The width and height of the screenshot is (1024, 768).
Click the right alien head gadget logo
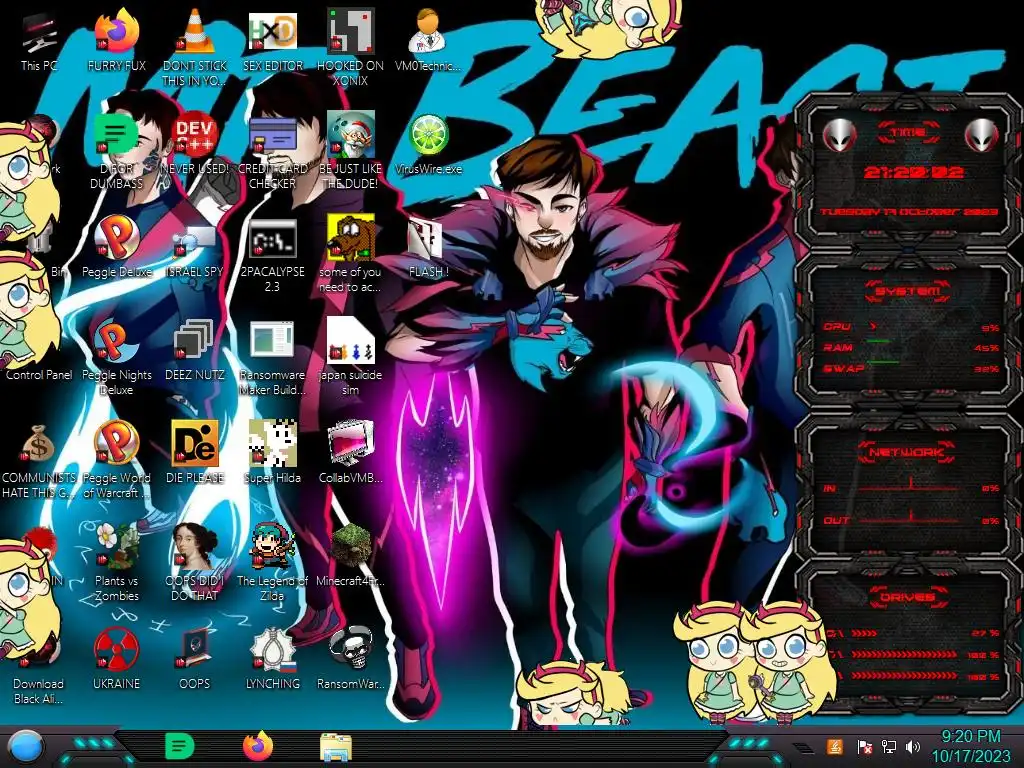tap(982, 135)
